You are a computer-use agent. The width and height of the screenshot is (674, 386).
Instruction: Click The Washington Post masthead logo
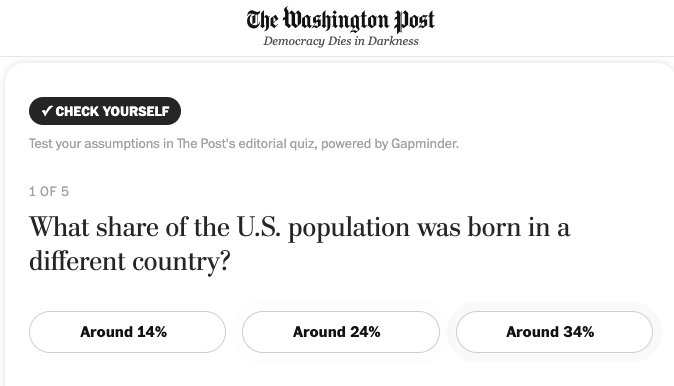tap(340, 20)
